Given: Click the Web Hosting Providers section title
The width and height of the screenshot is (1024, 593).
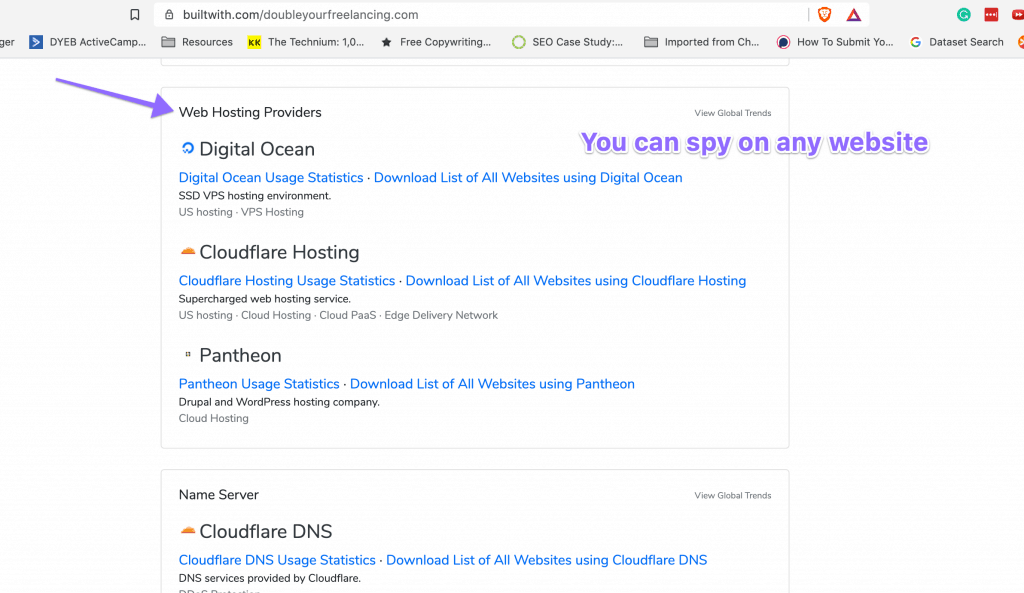Looking at the screenshot, I should pyautogui.click(x=250, y=112).
